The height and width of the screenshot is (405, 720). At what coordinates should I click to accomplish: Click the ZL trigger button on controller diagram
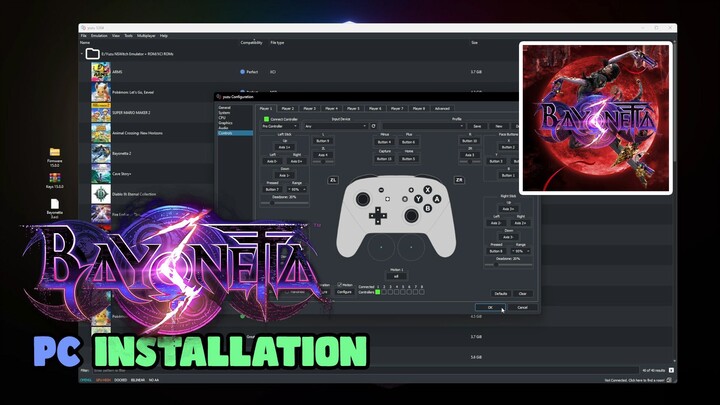click(333, 180)
